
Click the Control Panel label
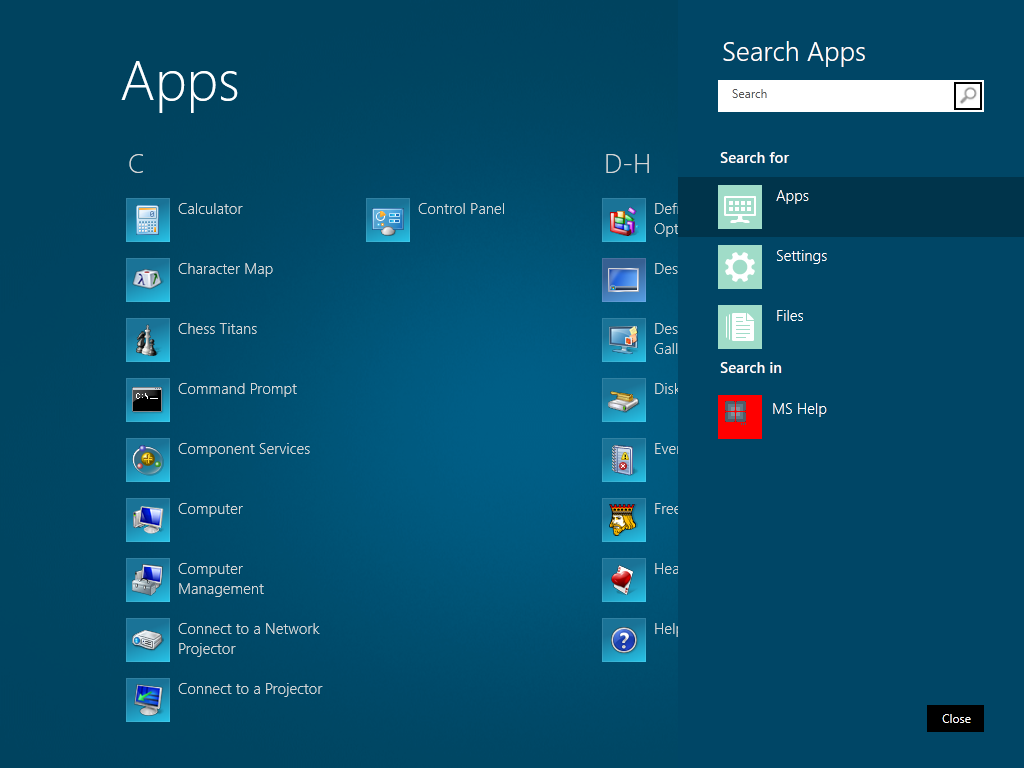[461, 209]
